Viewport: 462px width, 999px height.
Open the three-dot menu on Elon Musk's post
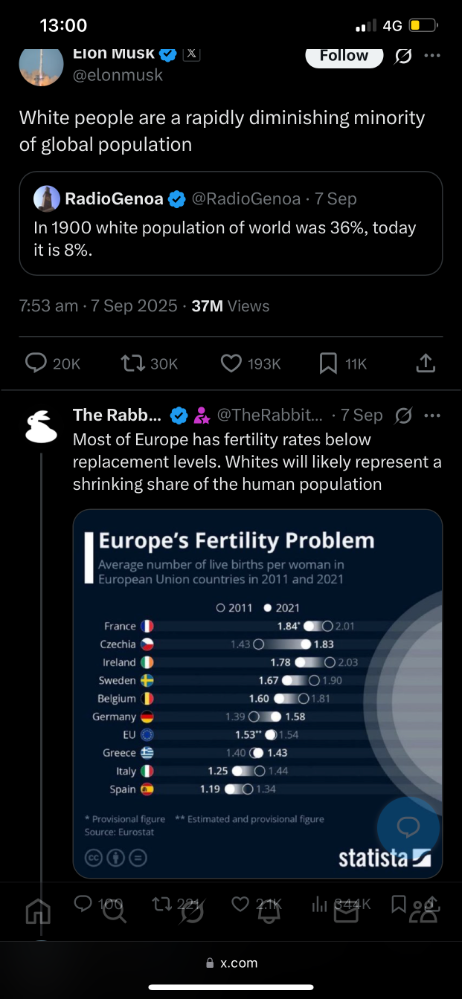pos(432,55)
